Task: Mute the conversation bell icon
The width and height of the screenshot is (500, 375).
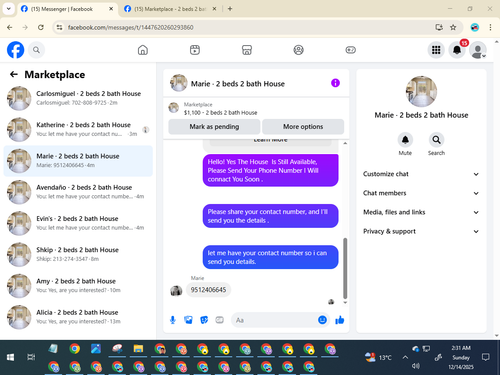Action: 405,140
